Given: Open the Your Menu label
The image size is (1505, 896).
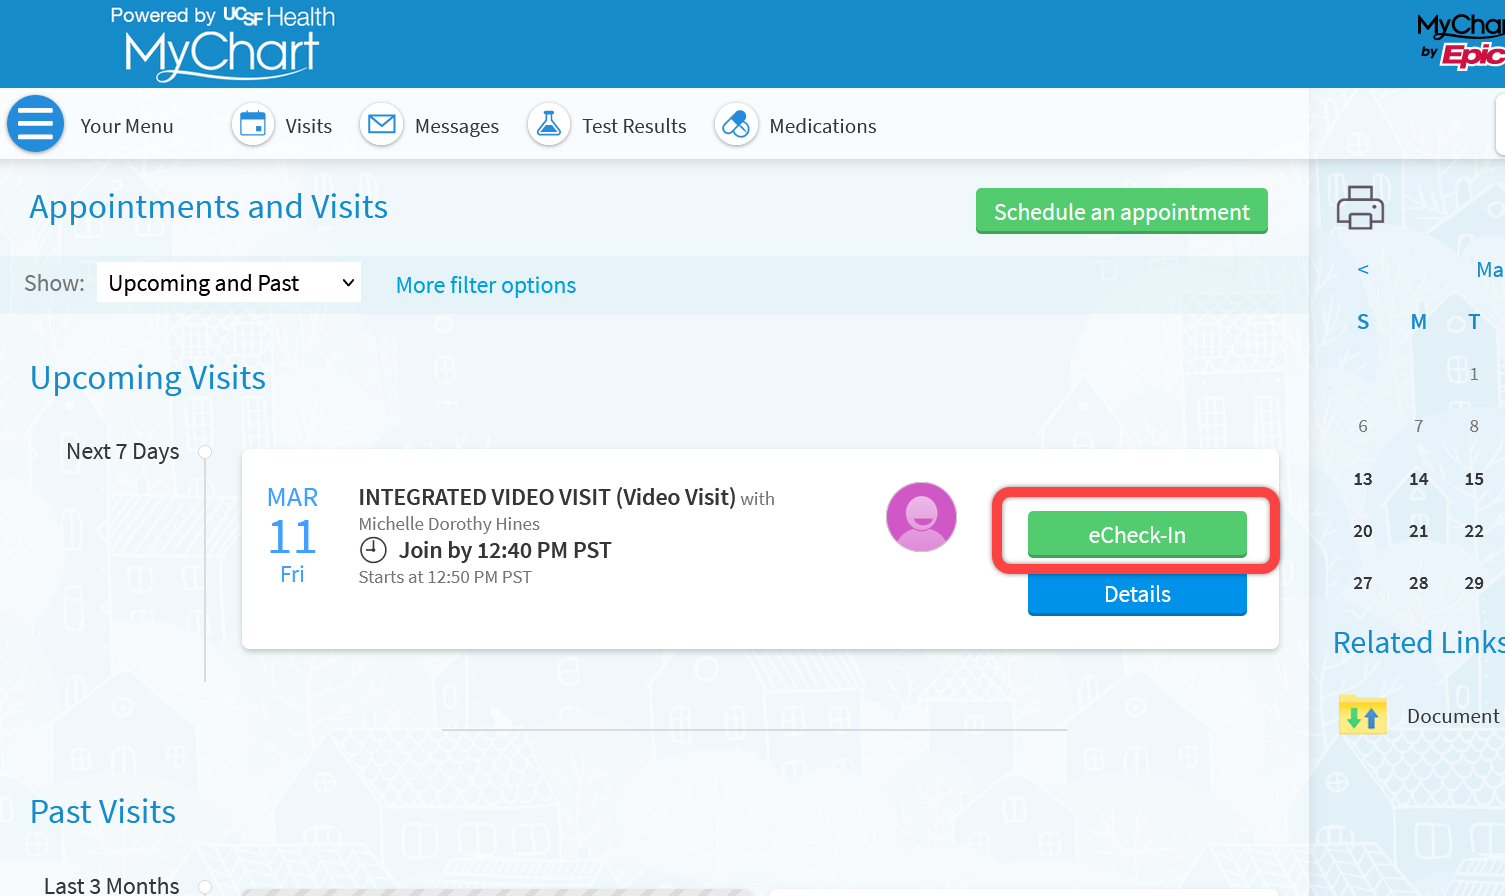Looking at the screenshot, I should [127, 126].
